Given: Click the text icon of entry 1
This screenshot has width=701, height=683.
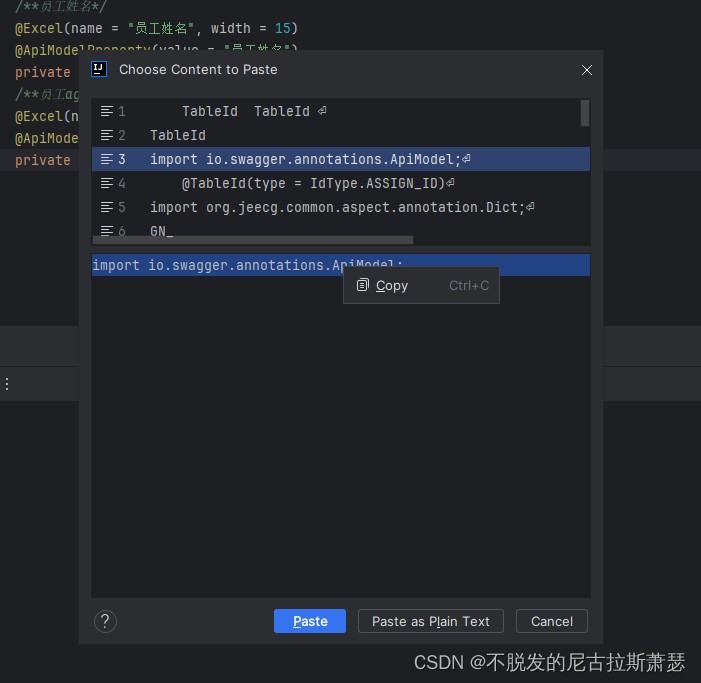Looking at the screenshot, I should point(106,111).
